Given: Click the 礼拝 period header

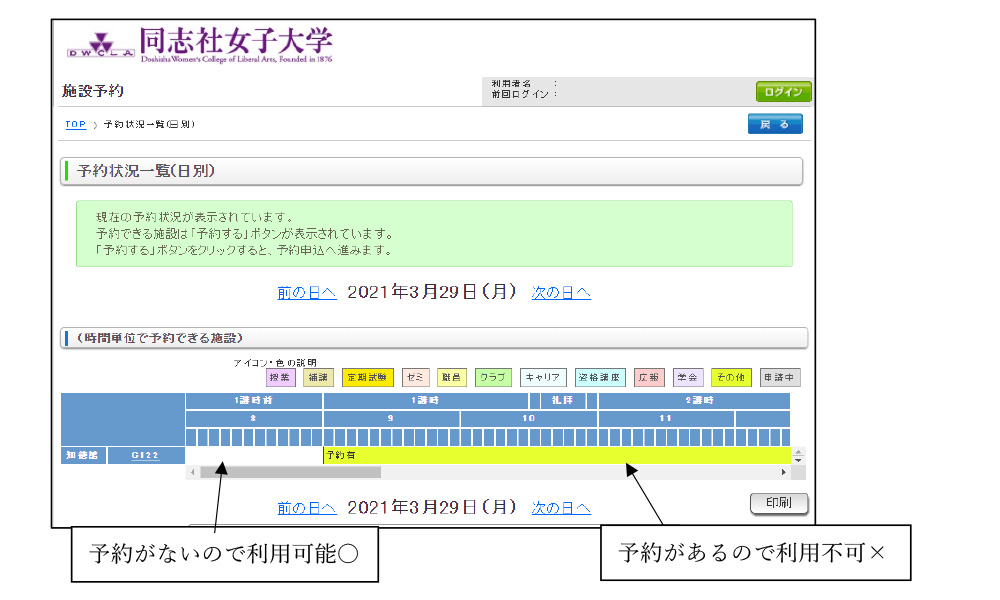Looking at the screenshot, I should pos(562,400).
